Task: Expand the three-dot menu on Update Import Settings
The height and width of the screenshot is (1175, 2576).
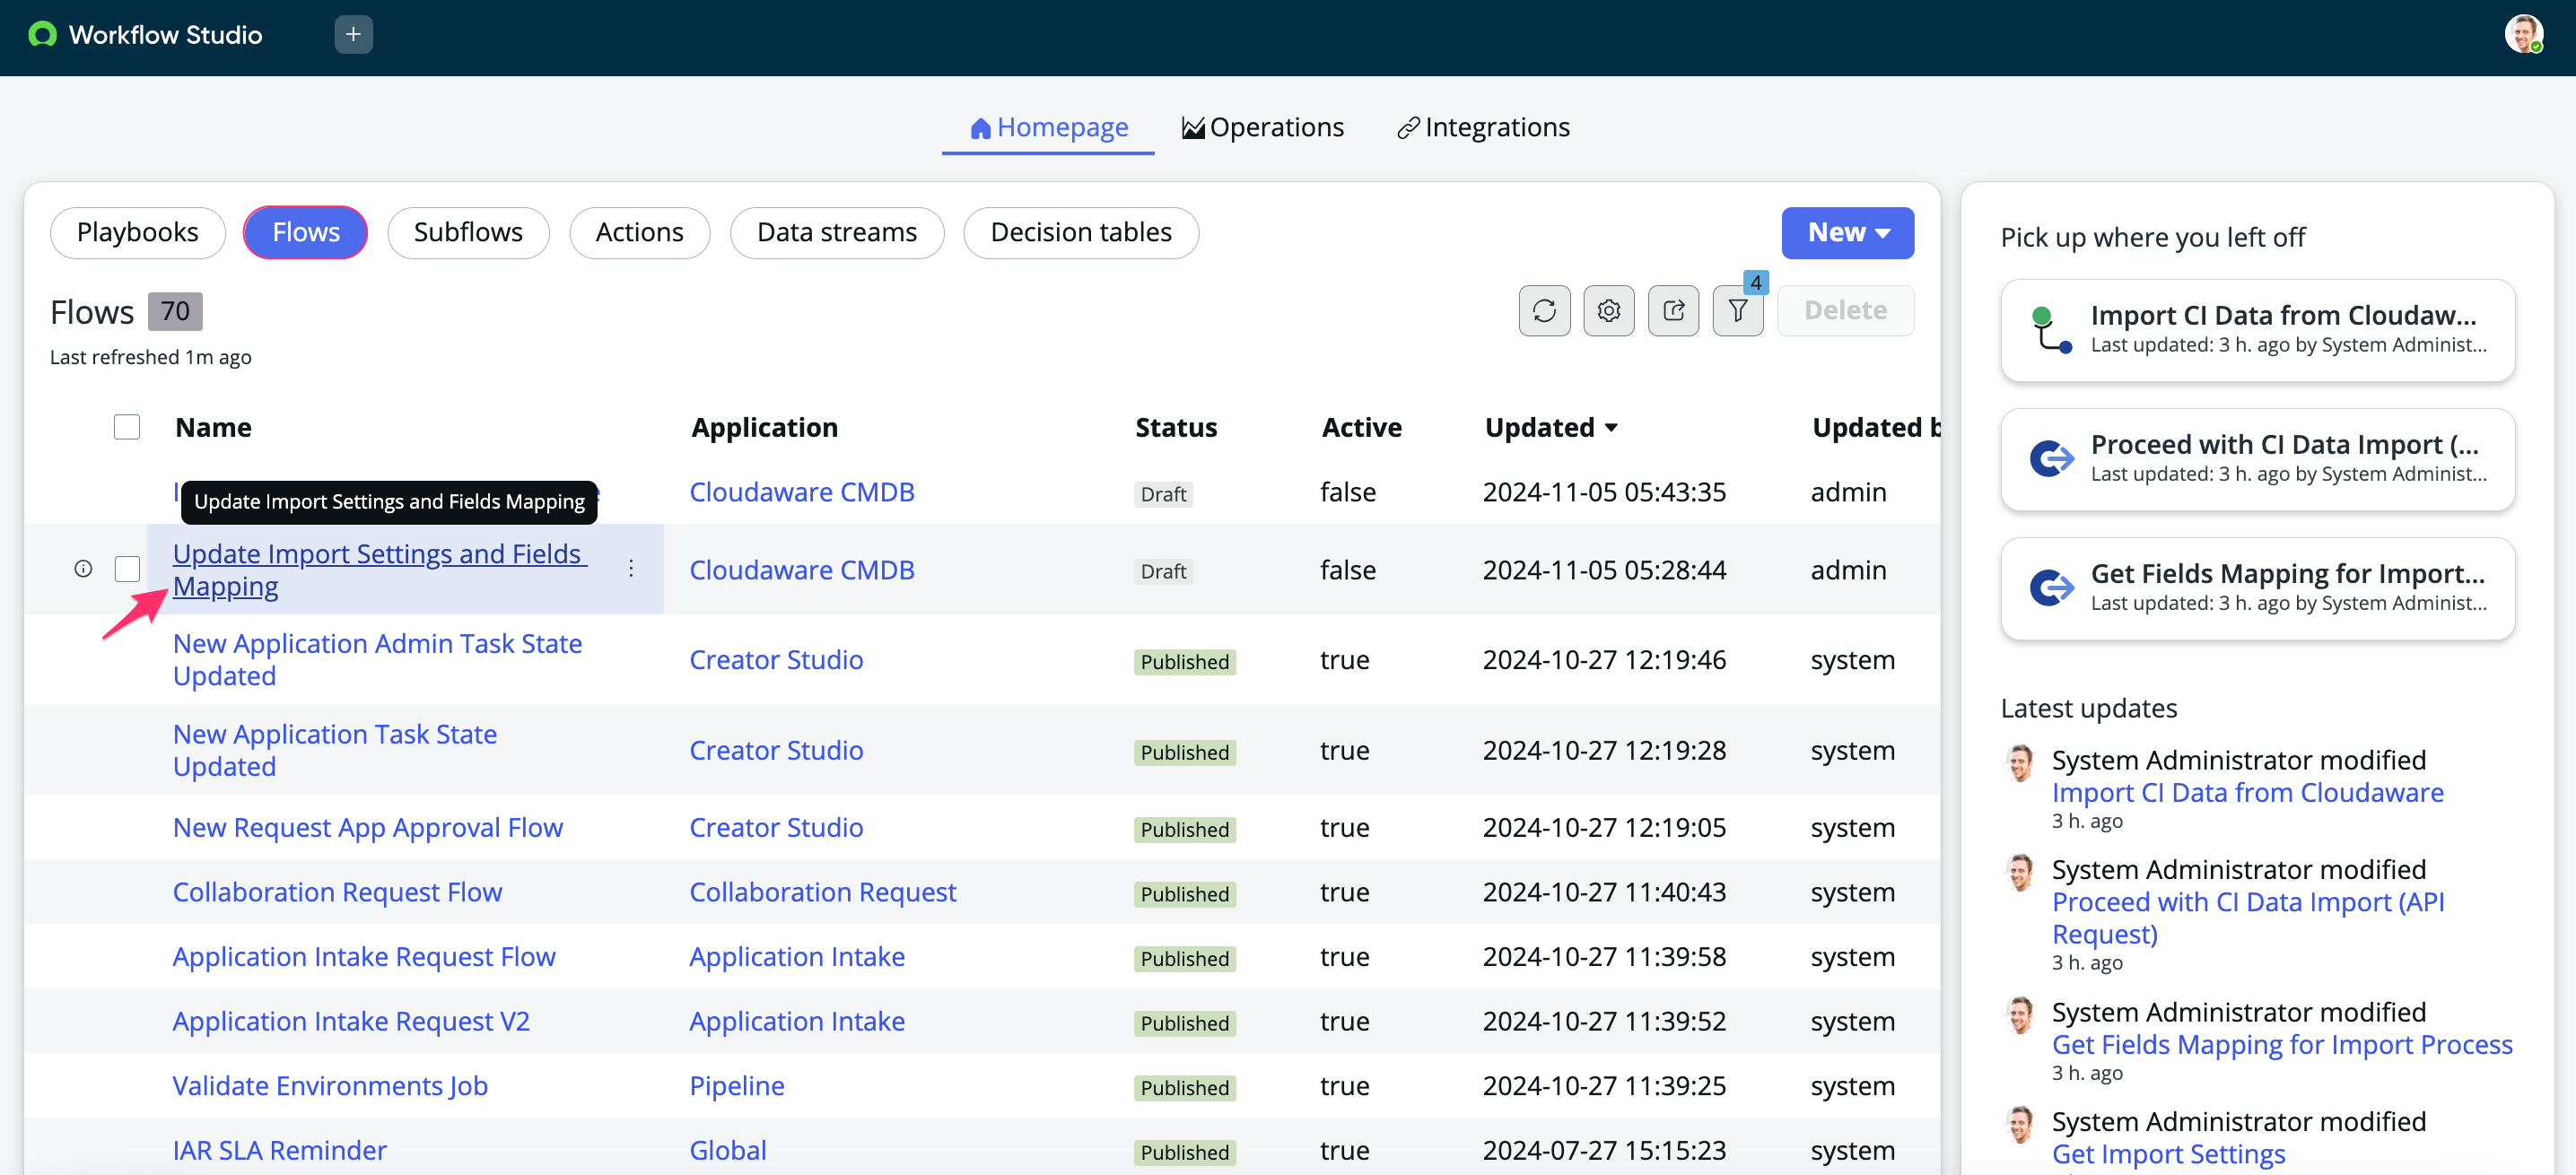Action: 634,570
